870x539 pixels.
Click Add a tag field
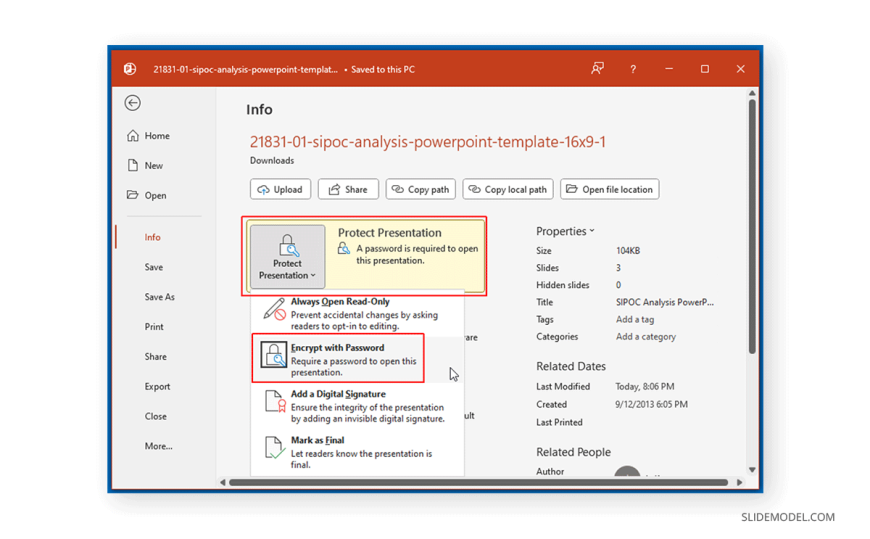(x=635, y=319)
